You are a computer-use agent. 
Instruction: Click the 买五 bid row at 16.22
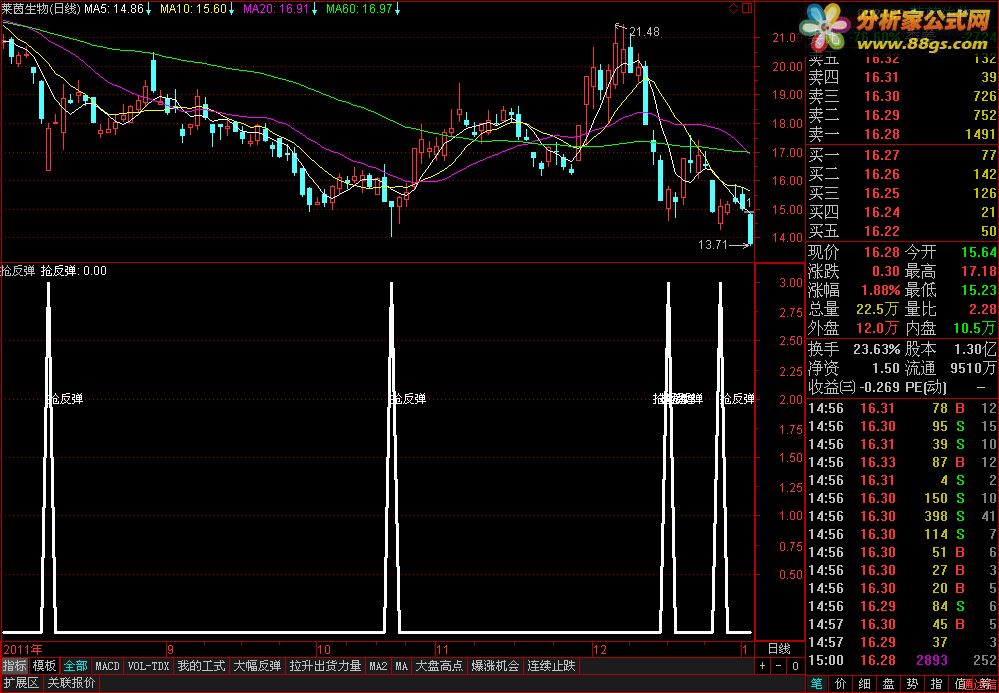coord(902,231)
